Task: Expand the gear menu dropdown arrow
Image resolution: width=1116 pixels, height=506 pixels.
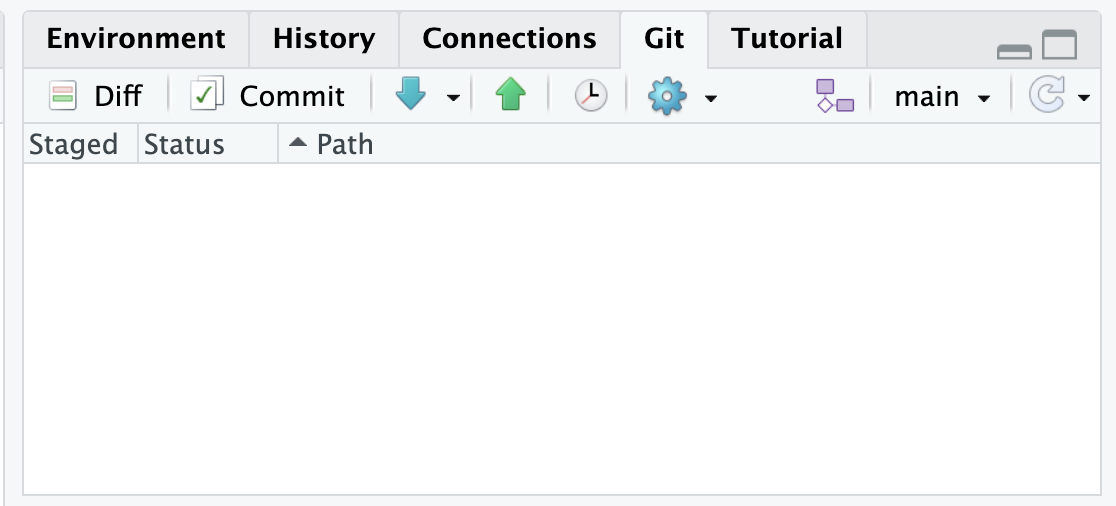Action: tap(711, 98)
